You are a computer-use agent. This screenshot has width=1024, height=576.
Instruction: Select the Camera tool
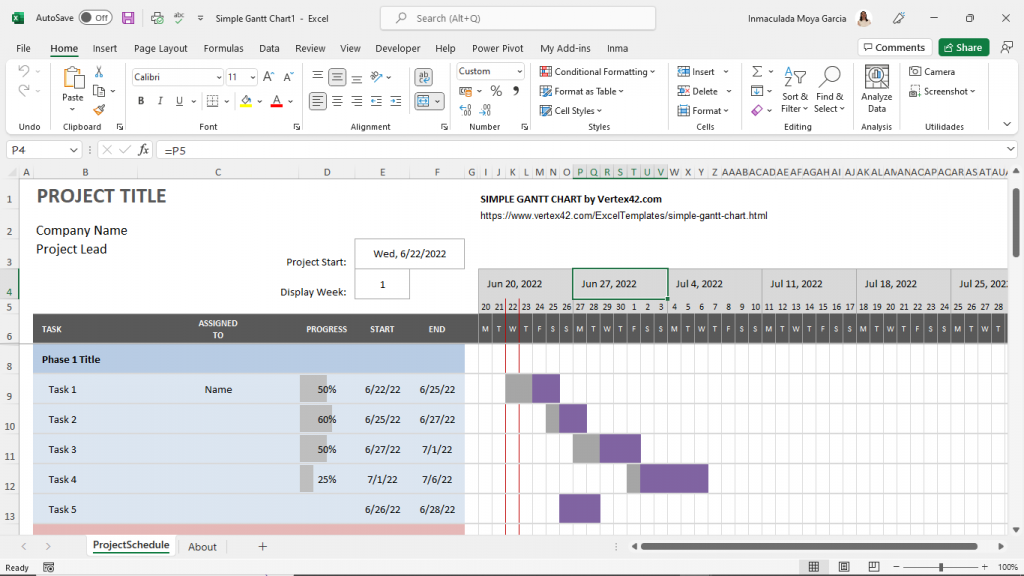[x=931, y=72]
